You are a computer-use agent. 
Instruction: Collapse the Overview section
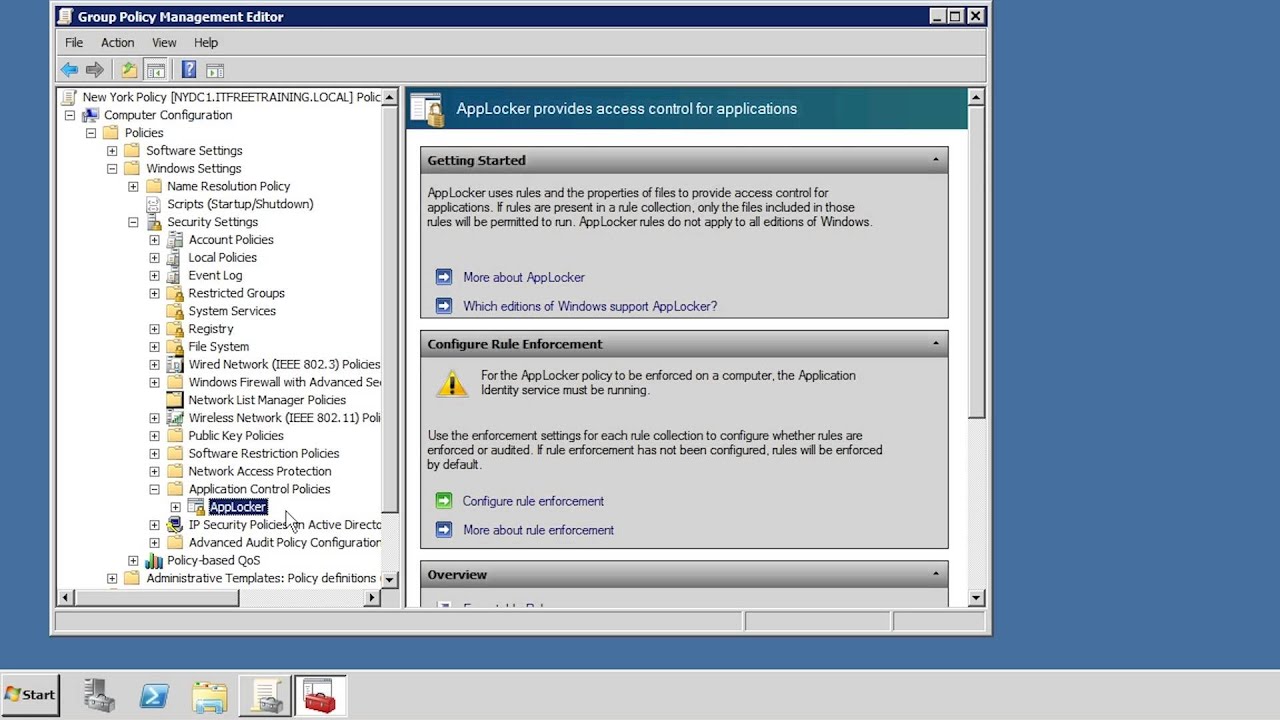click(935, 575)
